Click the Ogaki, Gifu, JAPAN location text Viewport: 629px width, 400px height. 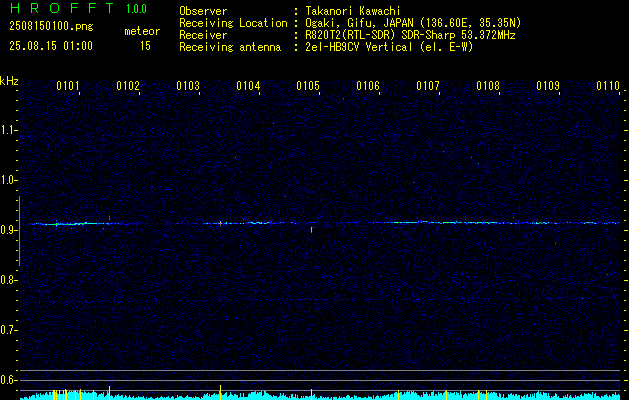coord(413,23)
